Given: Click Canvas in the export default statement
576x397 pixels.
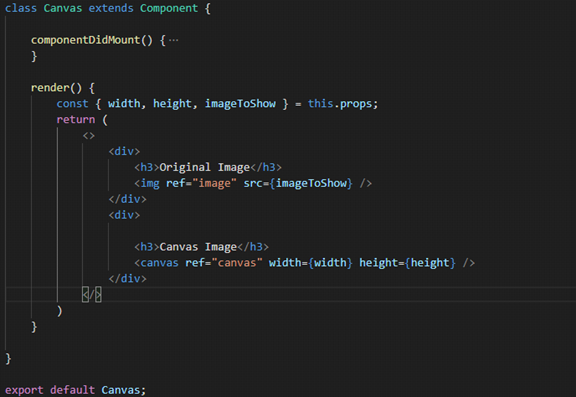Looking at the screenshot, I should (120, 390).
